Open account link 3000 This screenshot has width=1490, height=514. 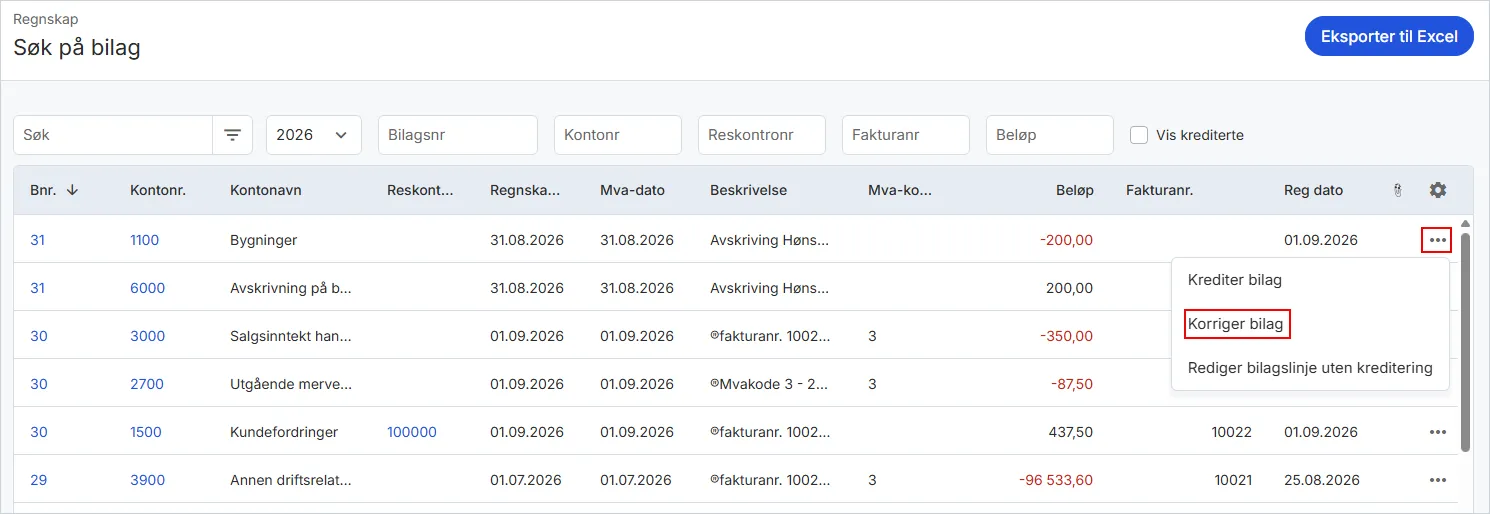(x=147, y=336)
